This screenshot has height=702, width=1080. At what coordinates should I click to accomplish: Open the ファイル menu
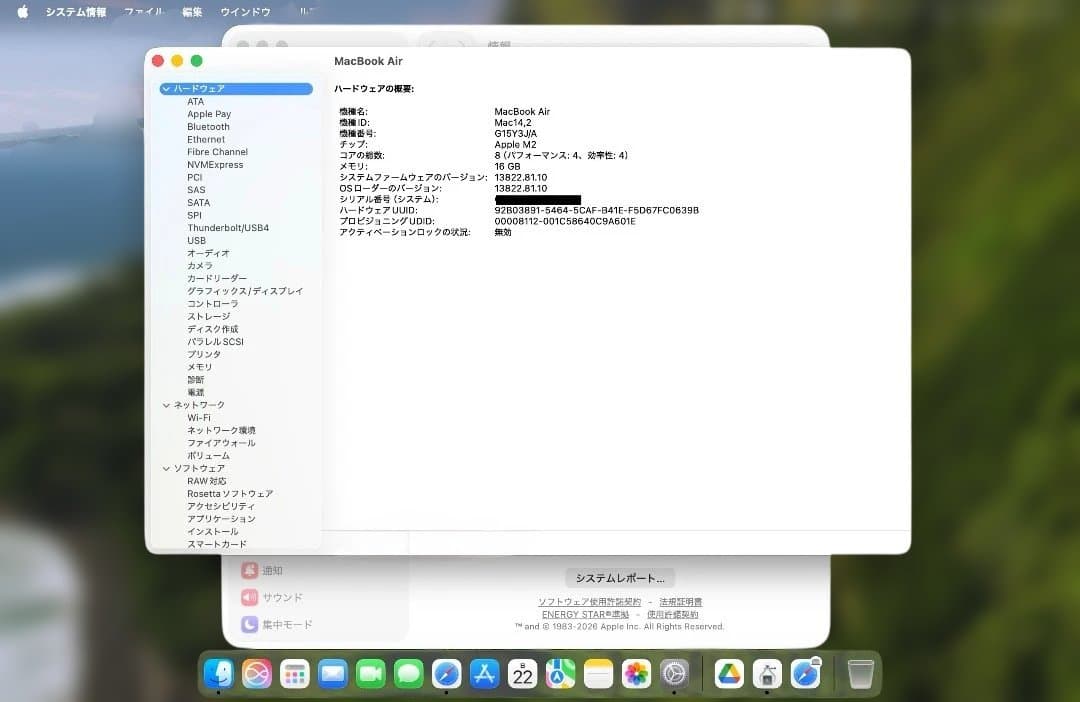tap(143, 11)
